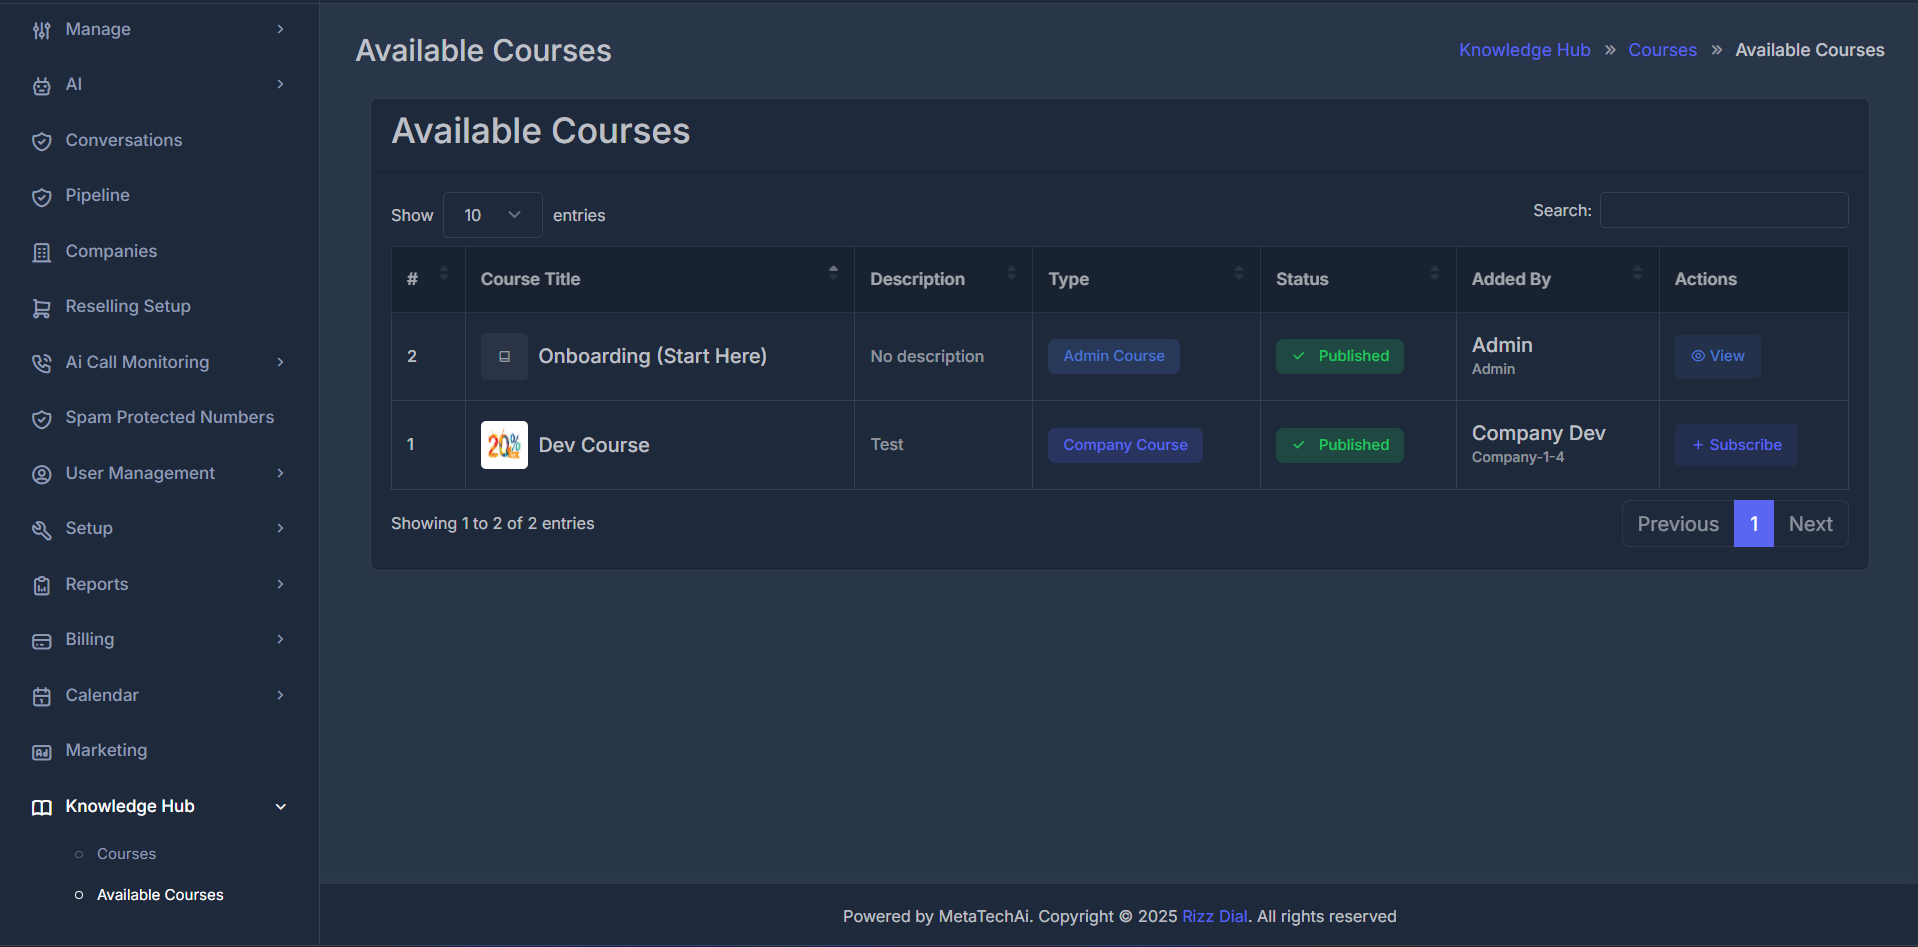Click the Onboarding course thumbnail icon
This screenshot has width=1918, height=947.
click(504, 356)
